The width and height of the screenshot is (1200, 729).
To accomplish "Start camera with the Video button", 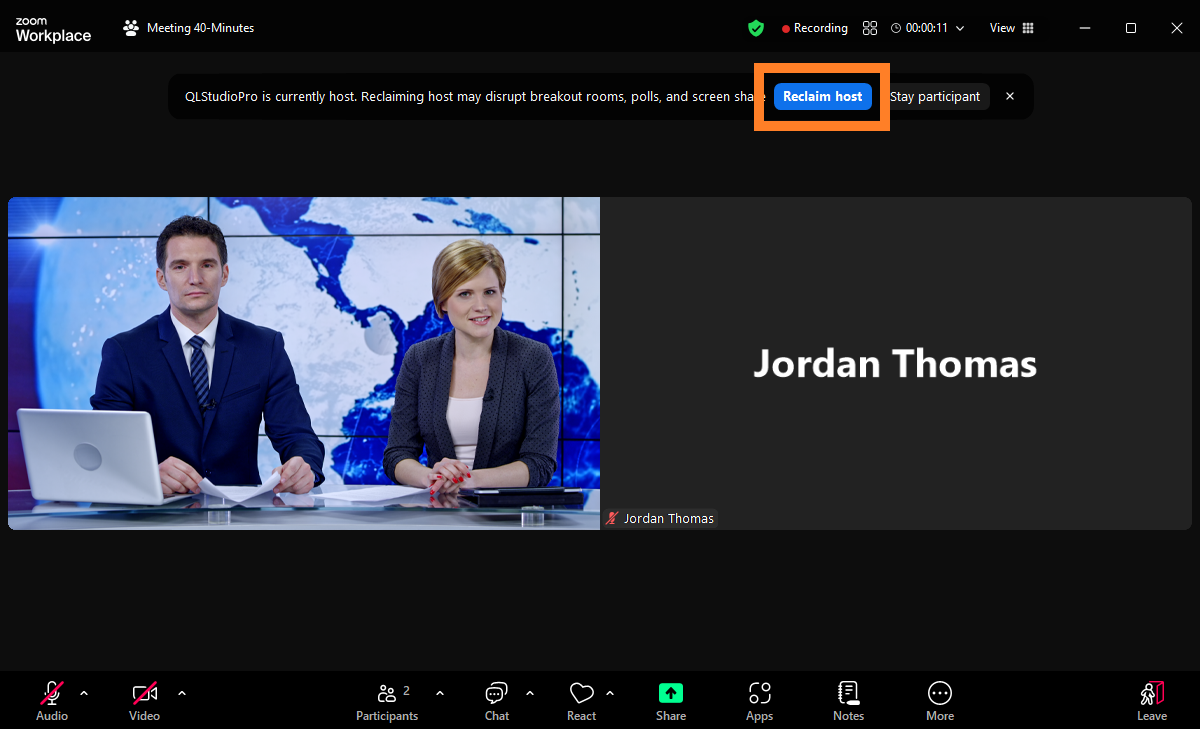I will 145,700.
